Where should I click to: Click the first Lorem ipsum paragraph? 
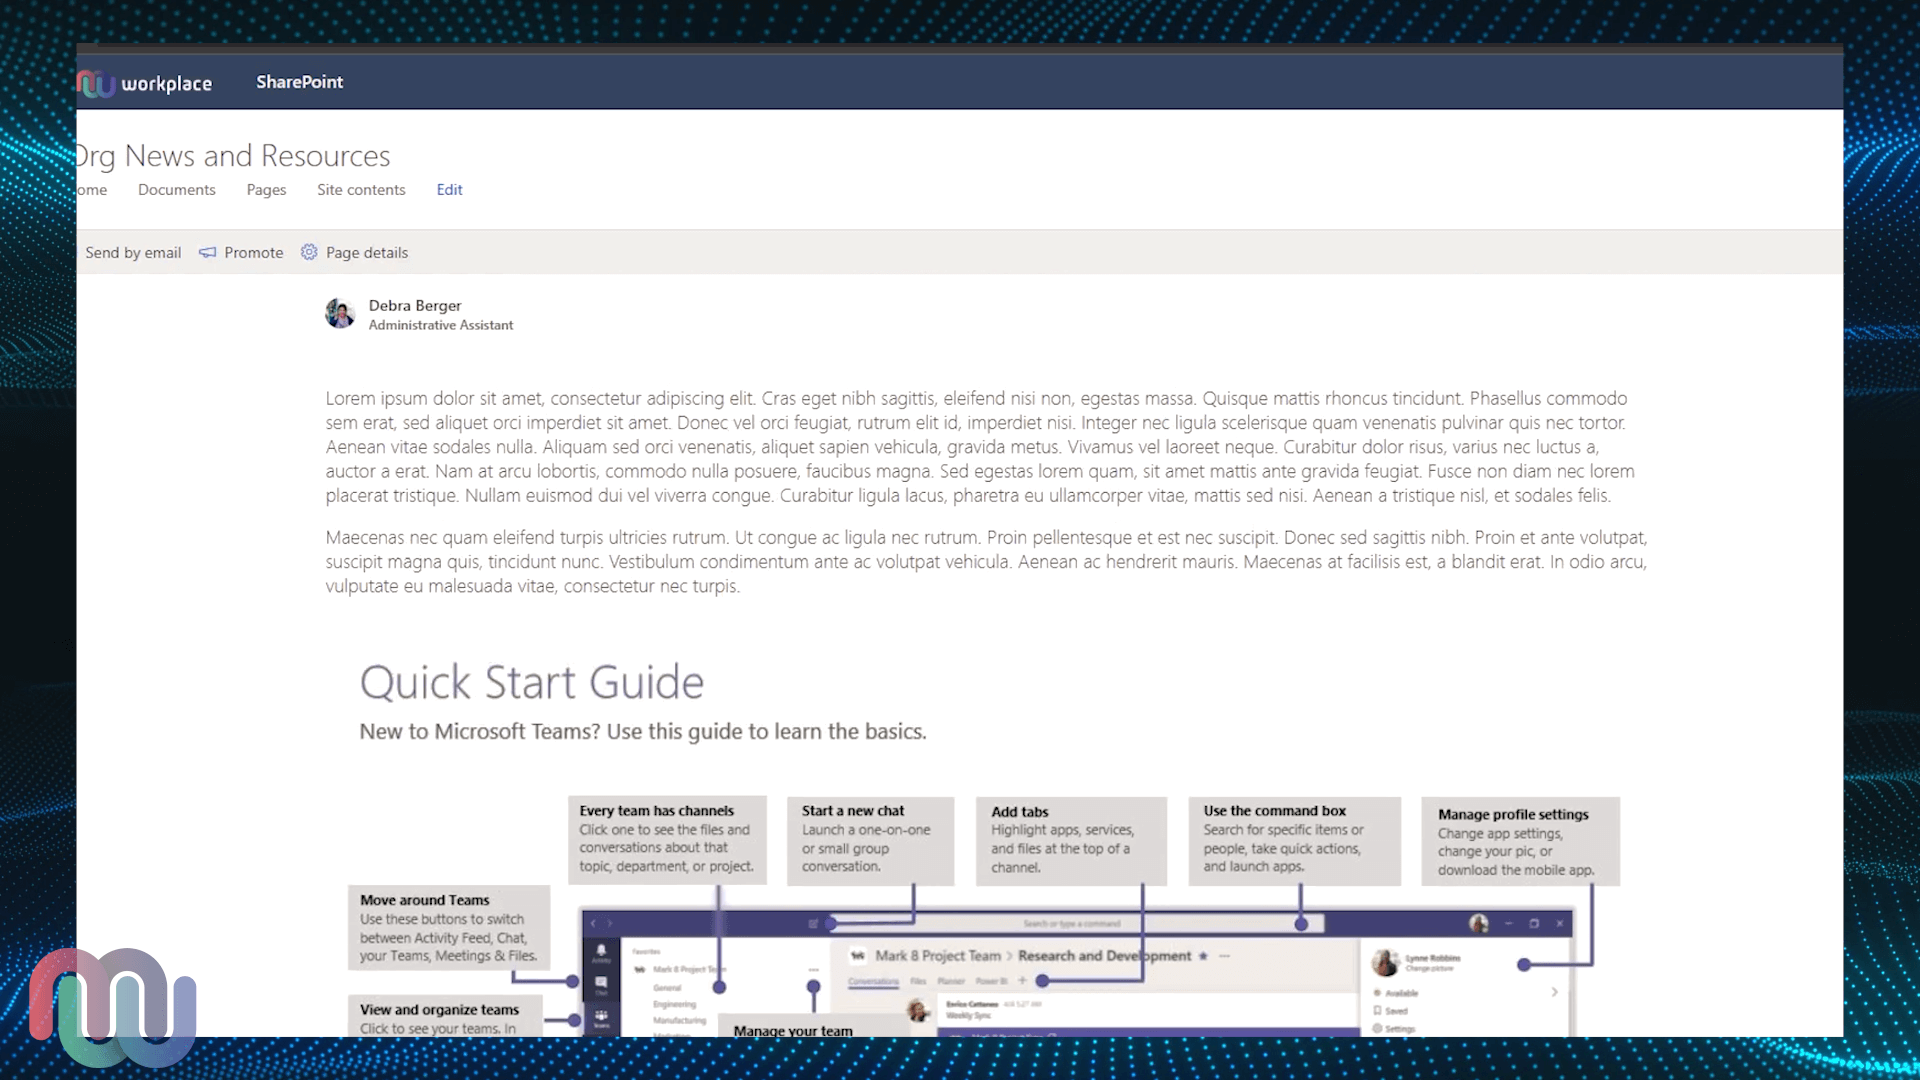[x=980, y=447]
